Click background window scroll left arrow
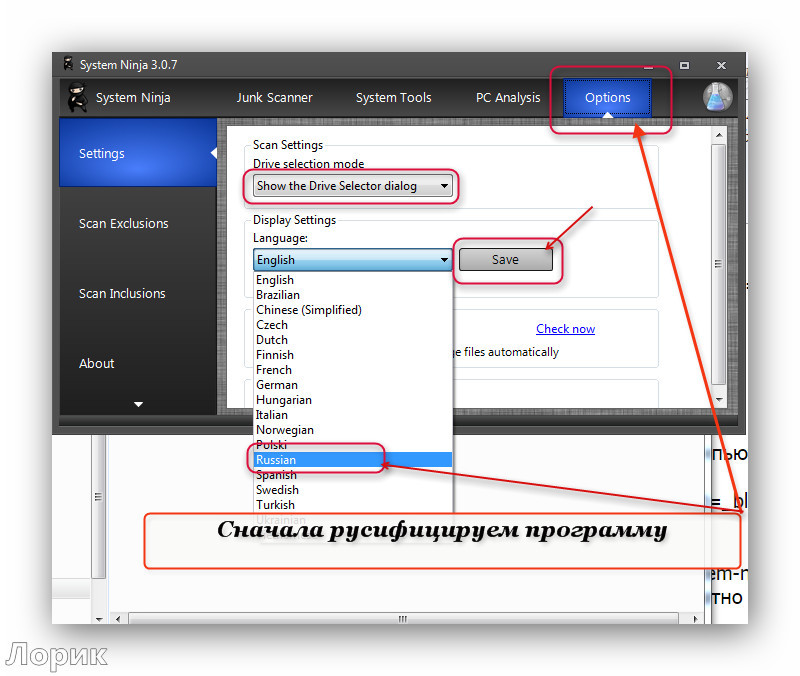The width and height of the screenshot is (800, 676). [x=118, y=619]
